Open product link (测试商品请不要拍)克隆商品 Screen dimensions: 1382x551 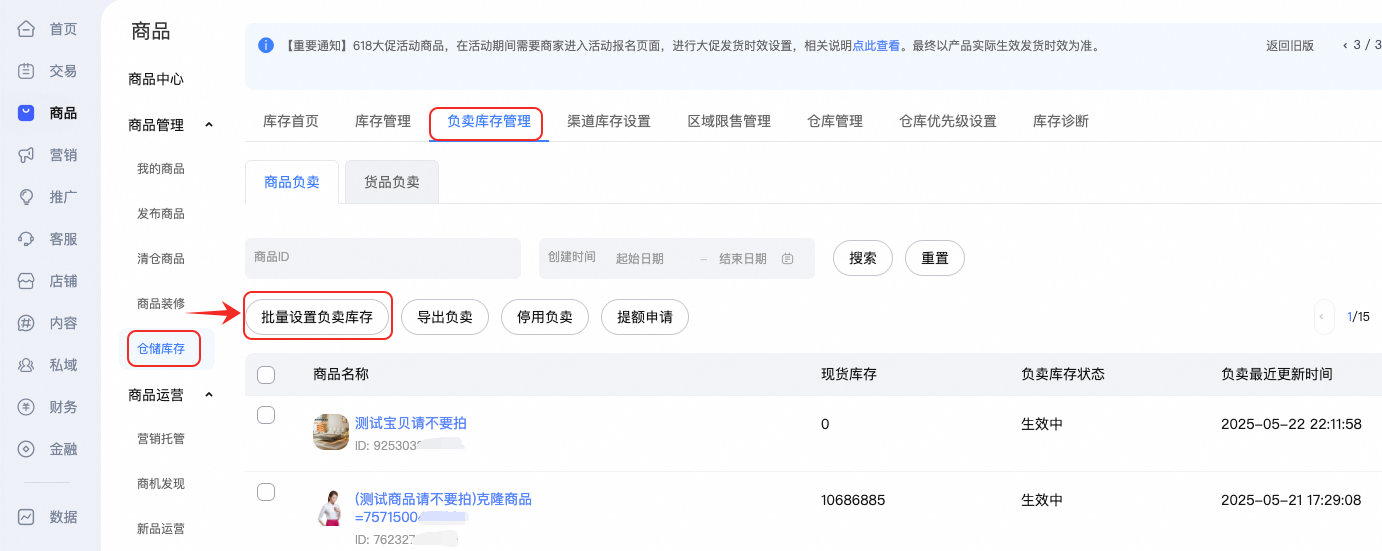pyautogui.click(x=443, y=508)
